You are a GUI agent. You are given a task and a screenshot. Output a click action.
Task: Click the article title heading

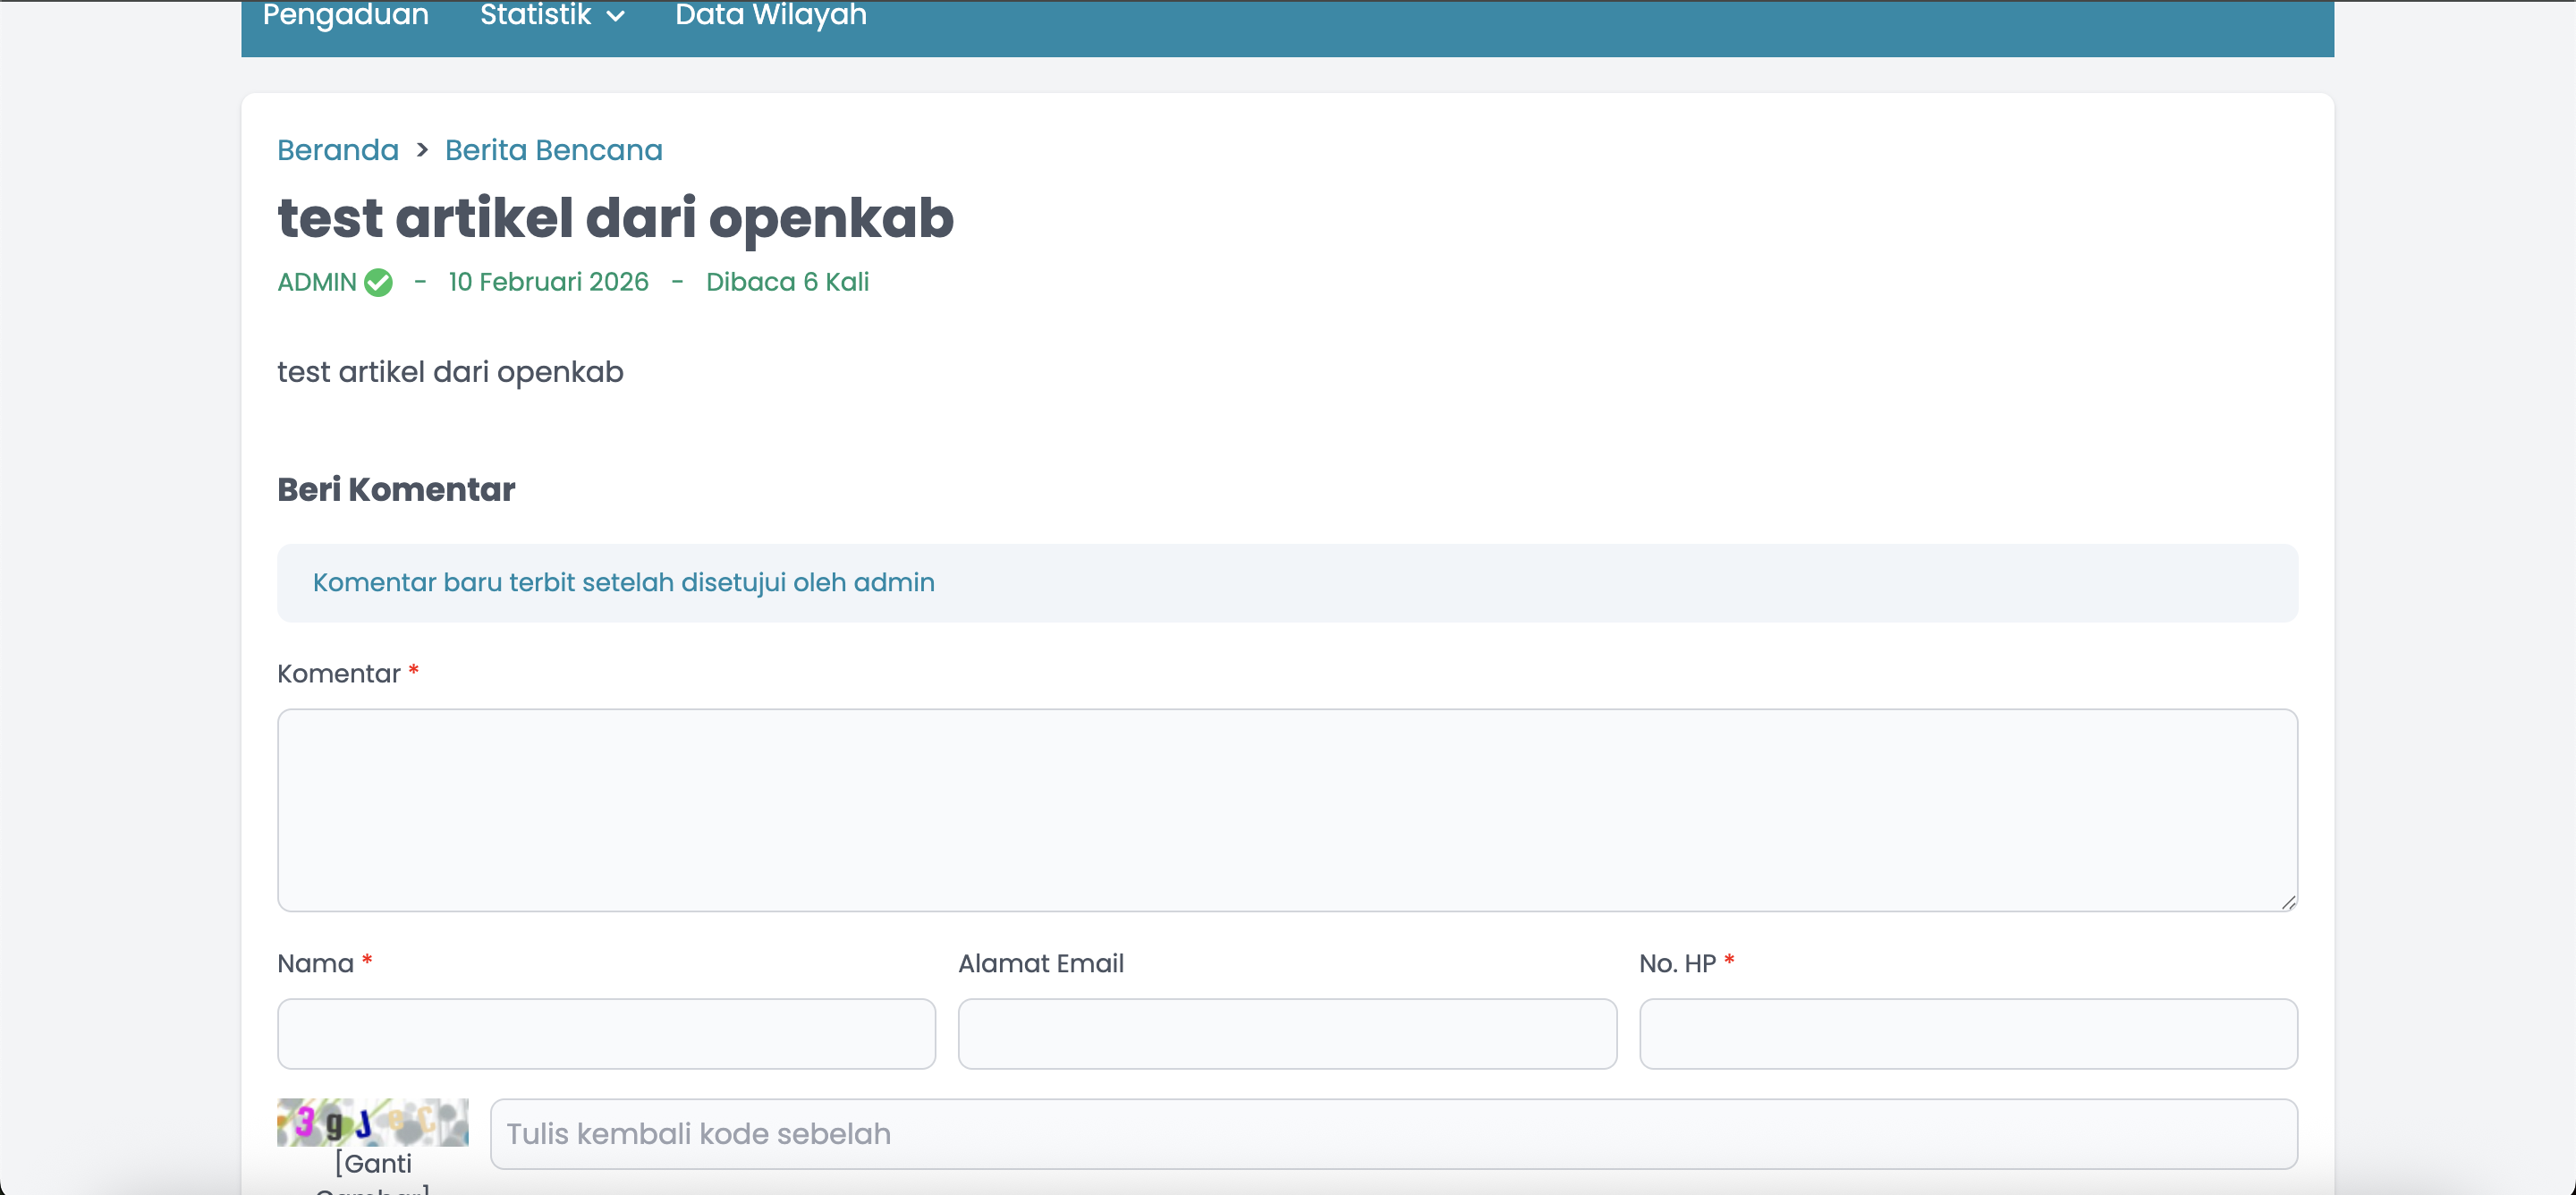tap(615, 218)
